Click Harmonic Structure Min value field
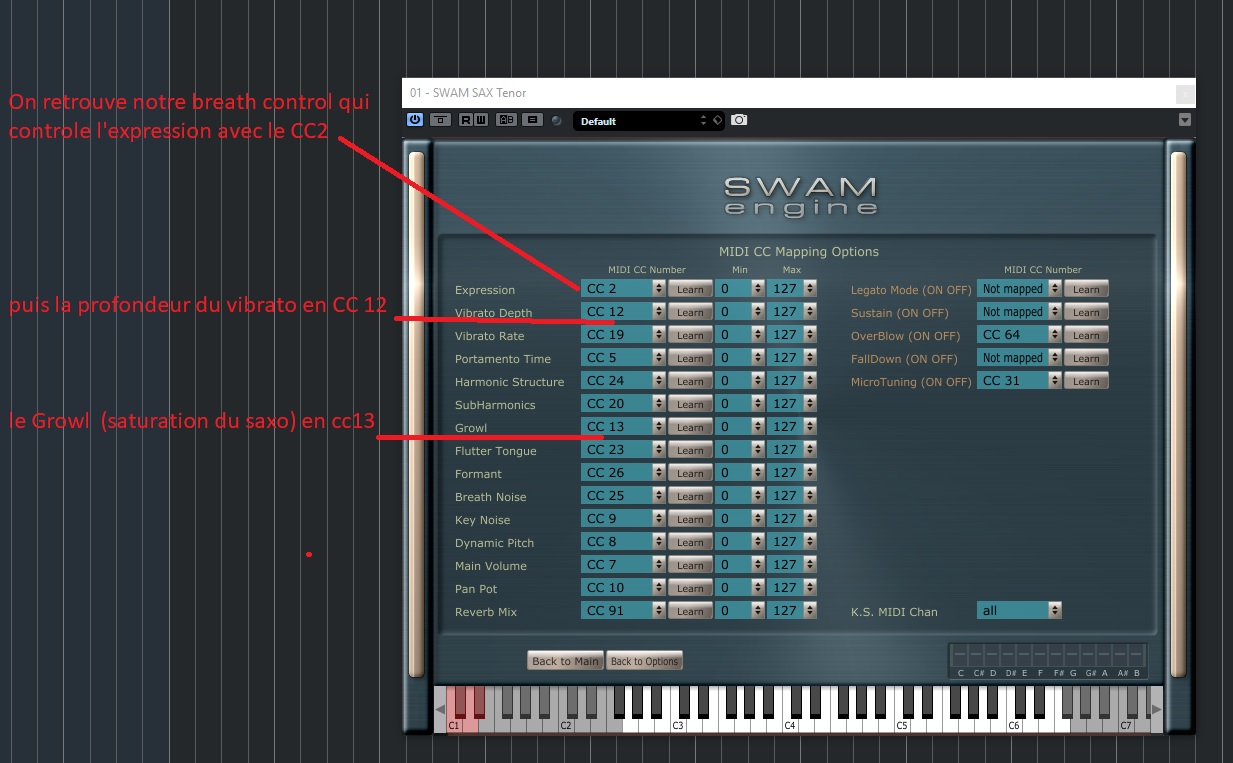1233x763 pixels. click(x=734, y=381)
